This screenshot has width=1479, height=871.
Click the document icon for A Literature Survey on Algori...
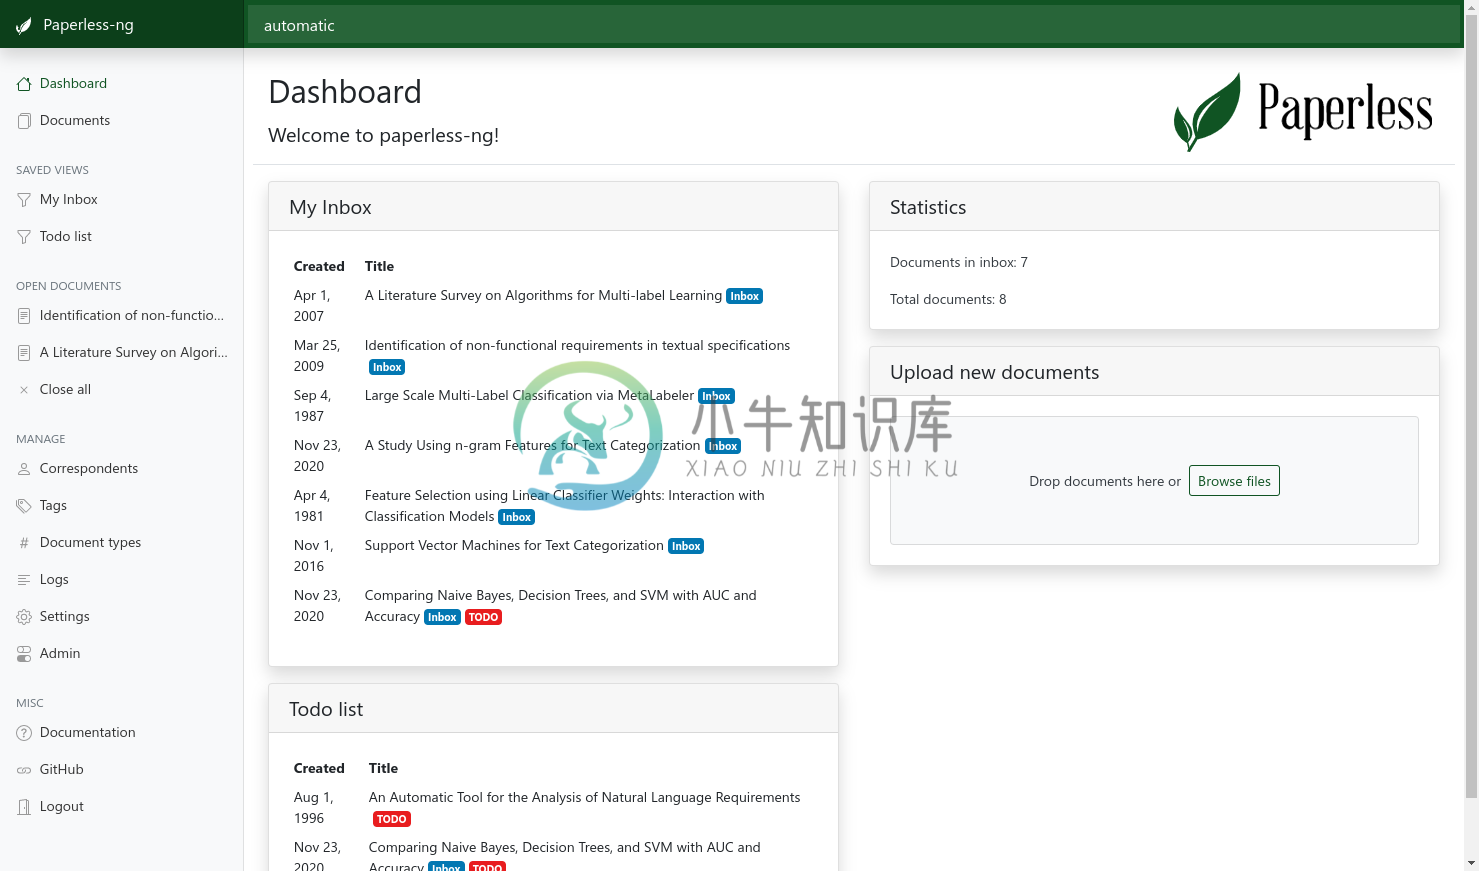pyautogui.click(x=24, y=353)
